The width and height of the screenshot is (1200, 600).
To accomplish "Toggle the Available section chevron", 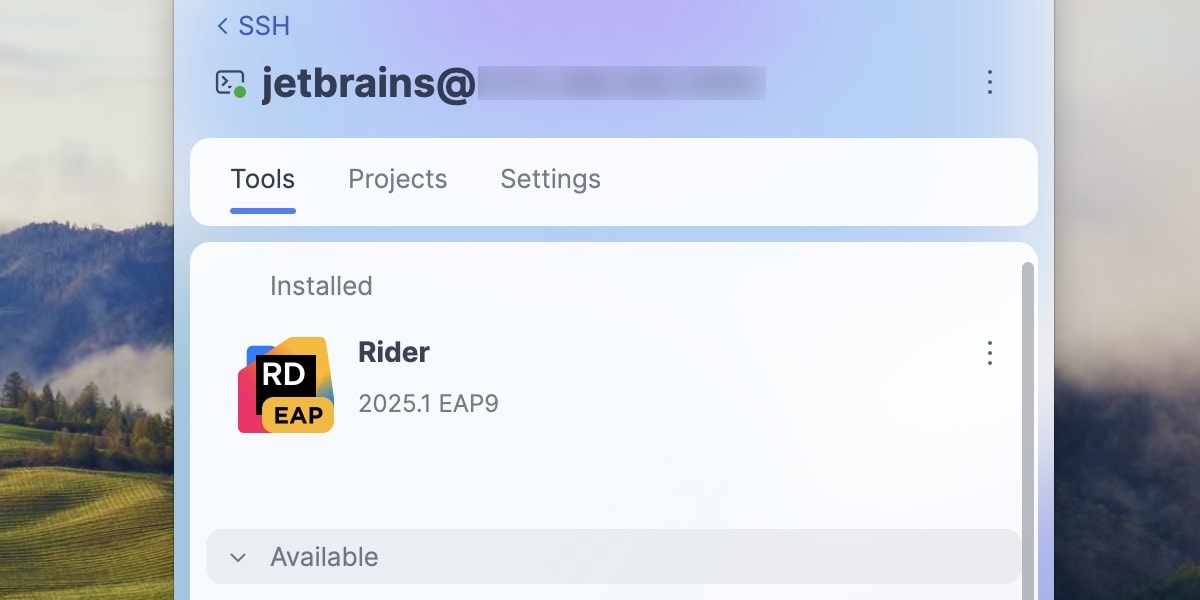I will (238, 557).
